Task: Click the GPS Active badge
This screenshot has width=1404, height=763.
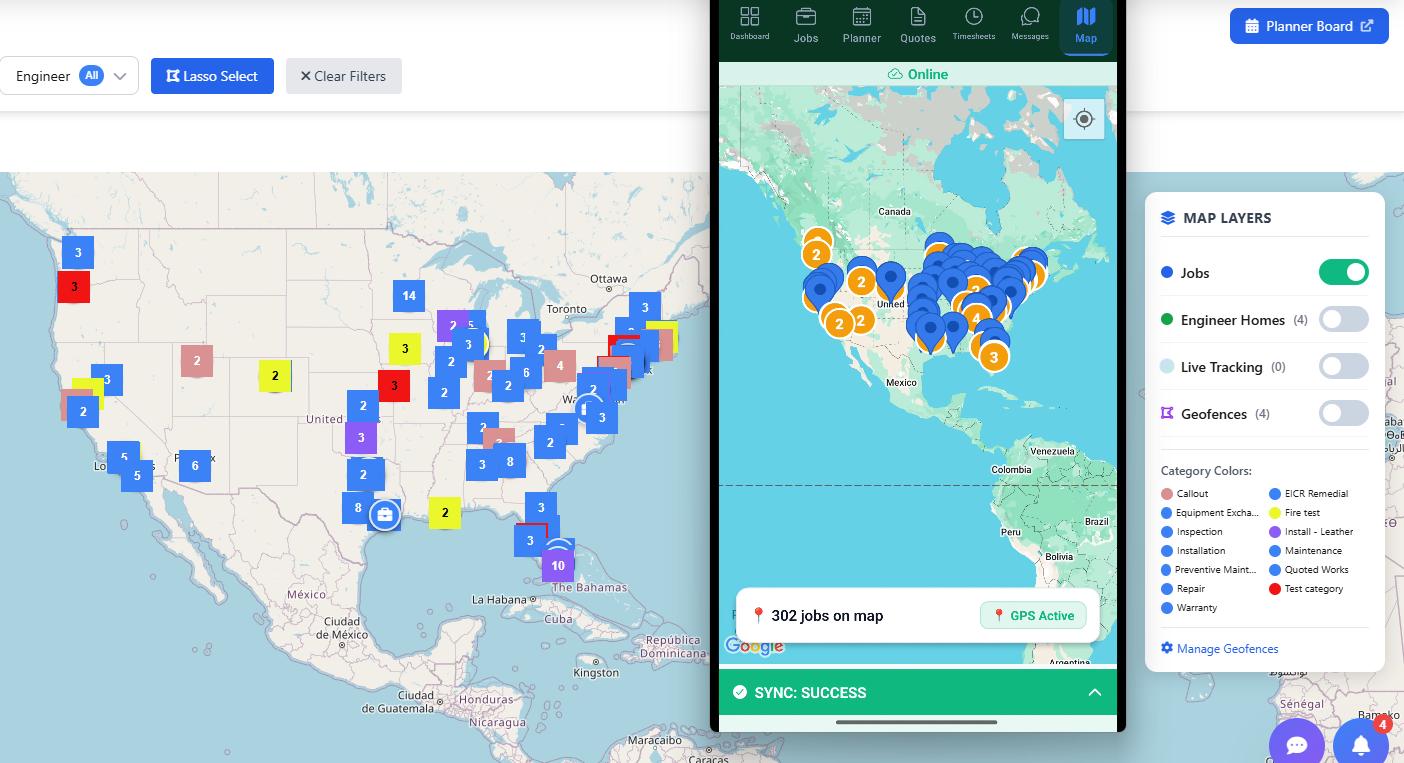Action: pyautogui.click(x=1033, y=616)
